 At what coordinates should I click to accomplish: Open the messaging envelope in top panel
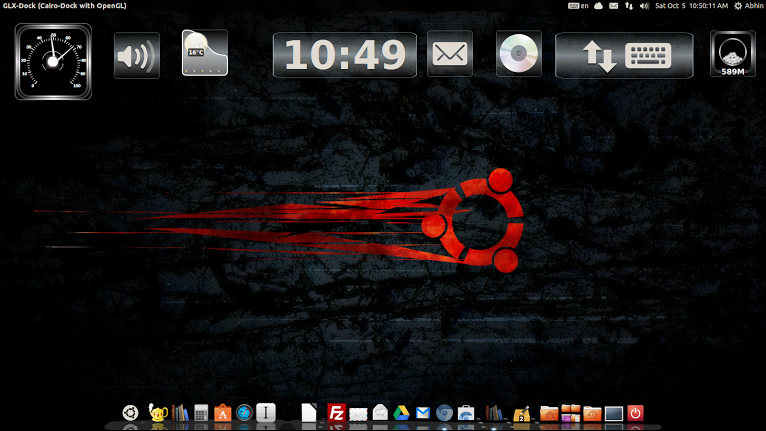(x=614, y=6)
